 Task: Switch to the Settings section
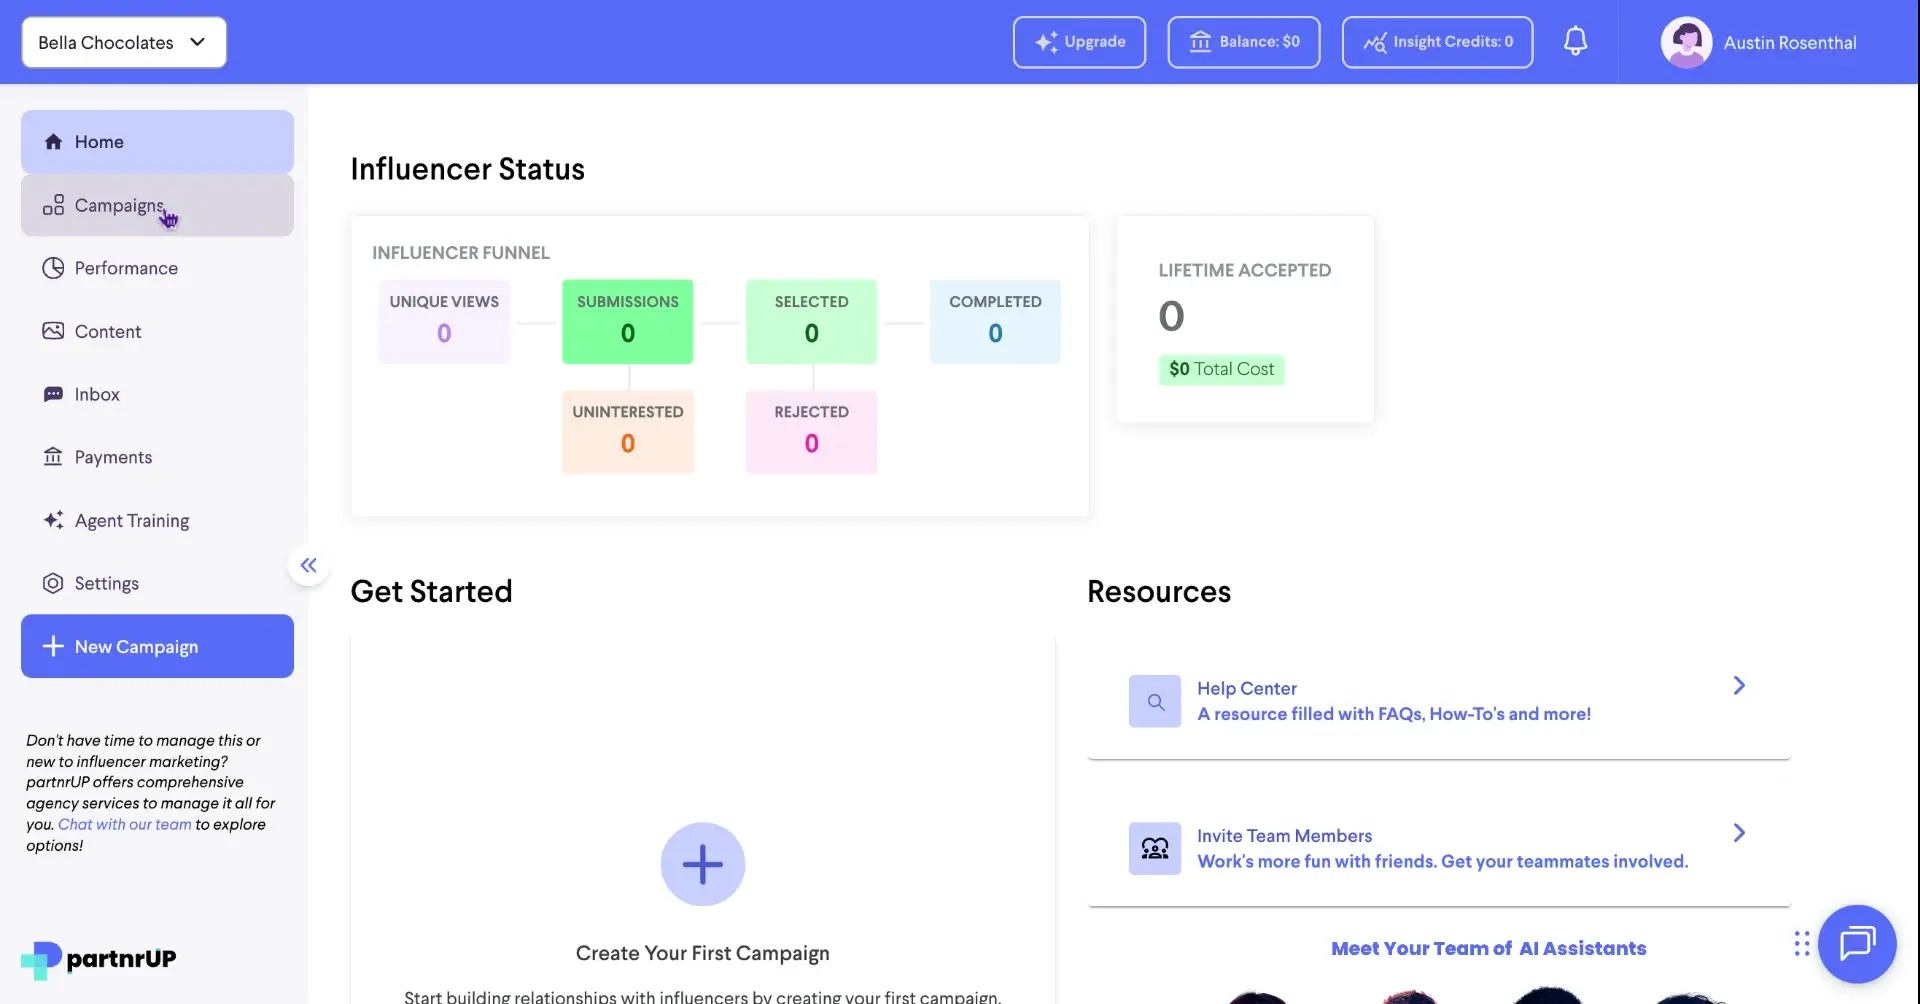point(104,583)
